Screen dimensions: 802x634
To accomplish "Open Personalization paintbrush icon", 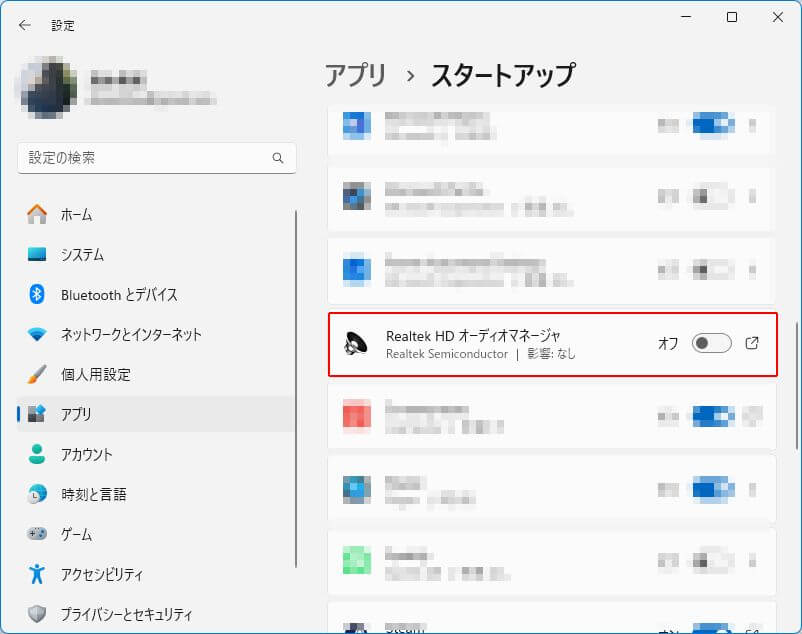I will click(37, 374).
